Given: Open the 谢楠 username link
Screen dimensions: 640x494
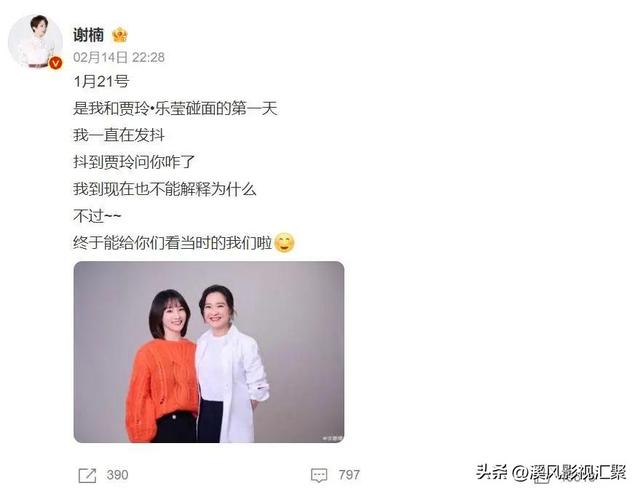Looking at the screenshot, I should (x=89, y=35).
